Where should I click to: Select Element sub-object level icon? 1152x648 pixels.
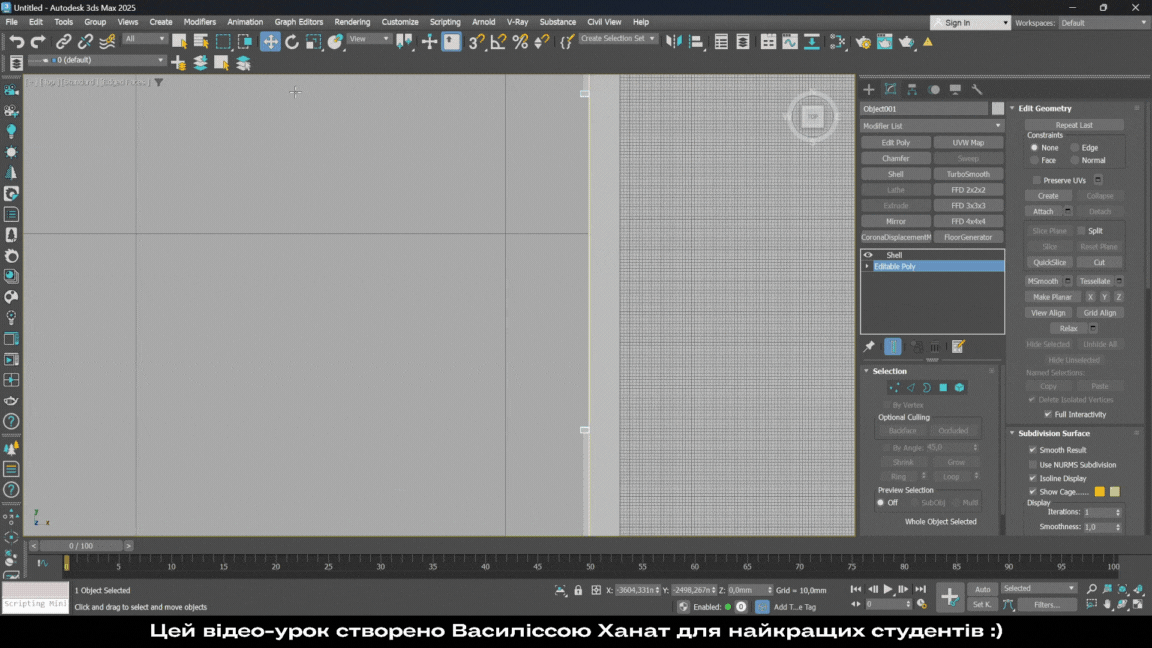coord(960,387)
